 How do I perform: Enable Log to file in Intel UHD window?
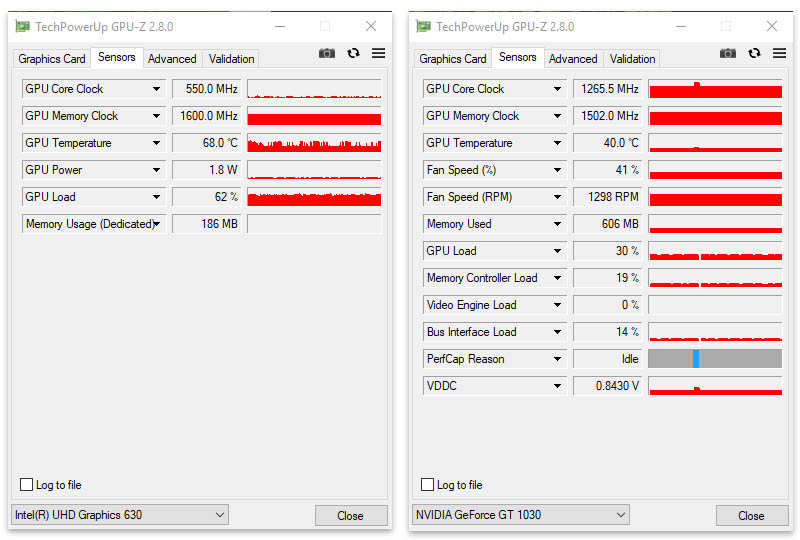(x=27, y=484)
